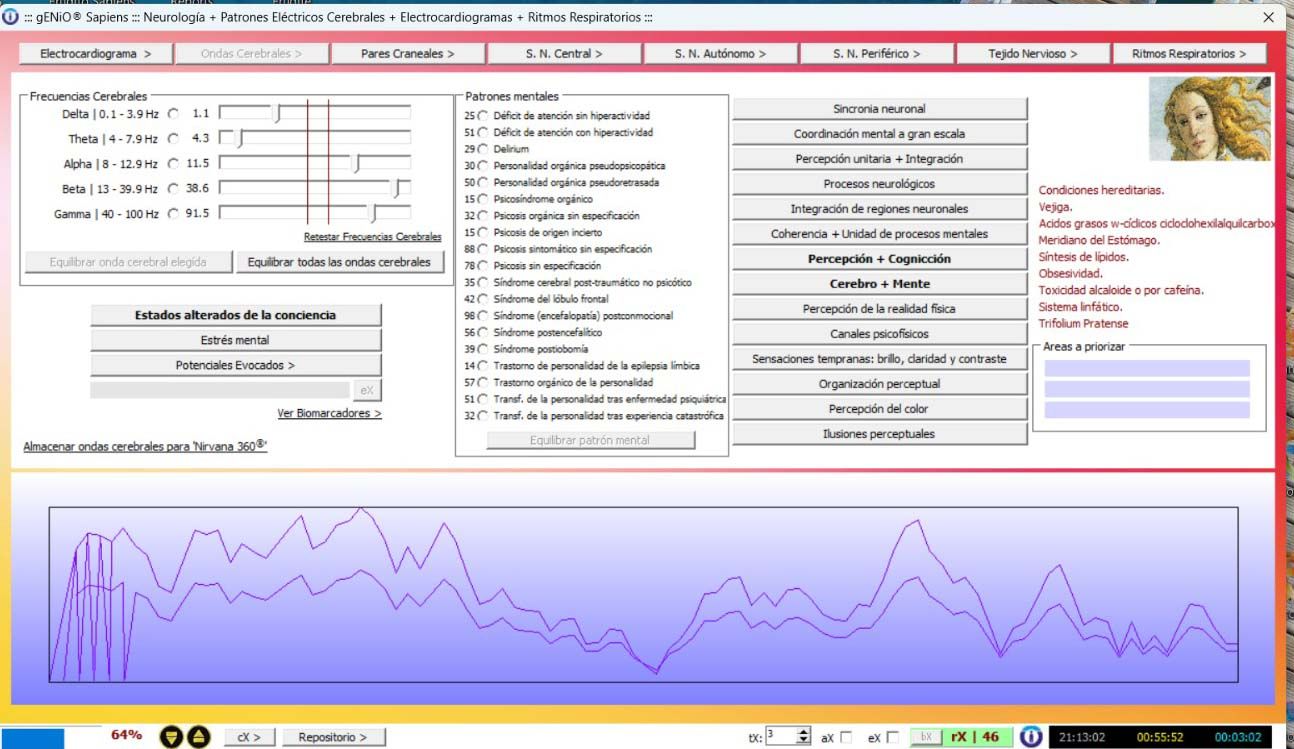This screenshot has width=1294, height=749.
Task: Click the tX stepper arrows
Action: 803,738
